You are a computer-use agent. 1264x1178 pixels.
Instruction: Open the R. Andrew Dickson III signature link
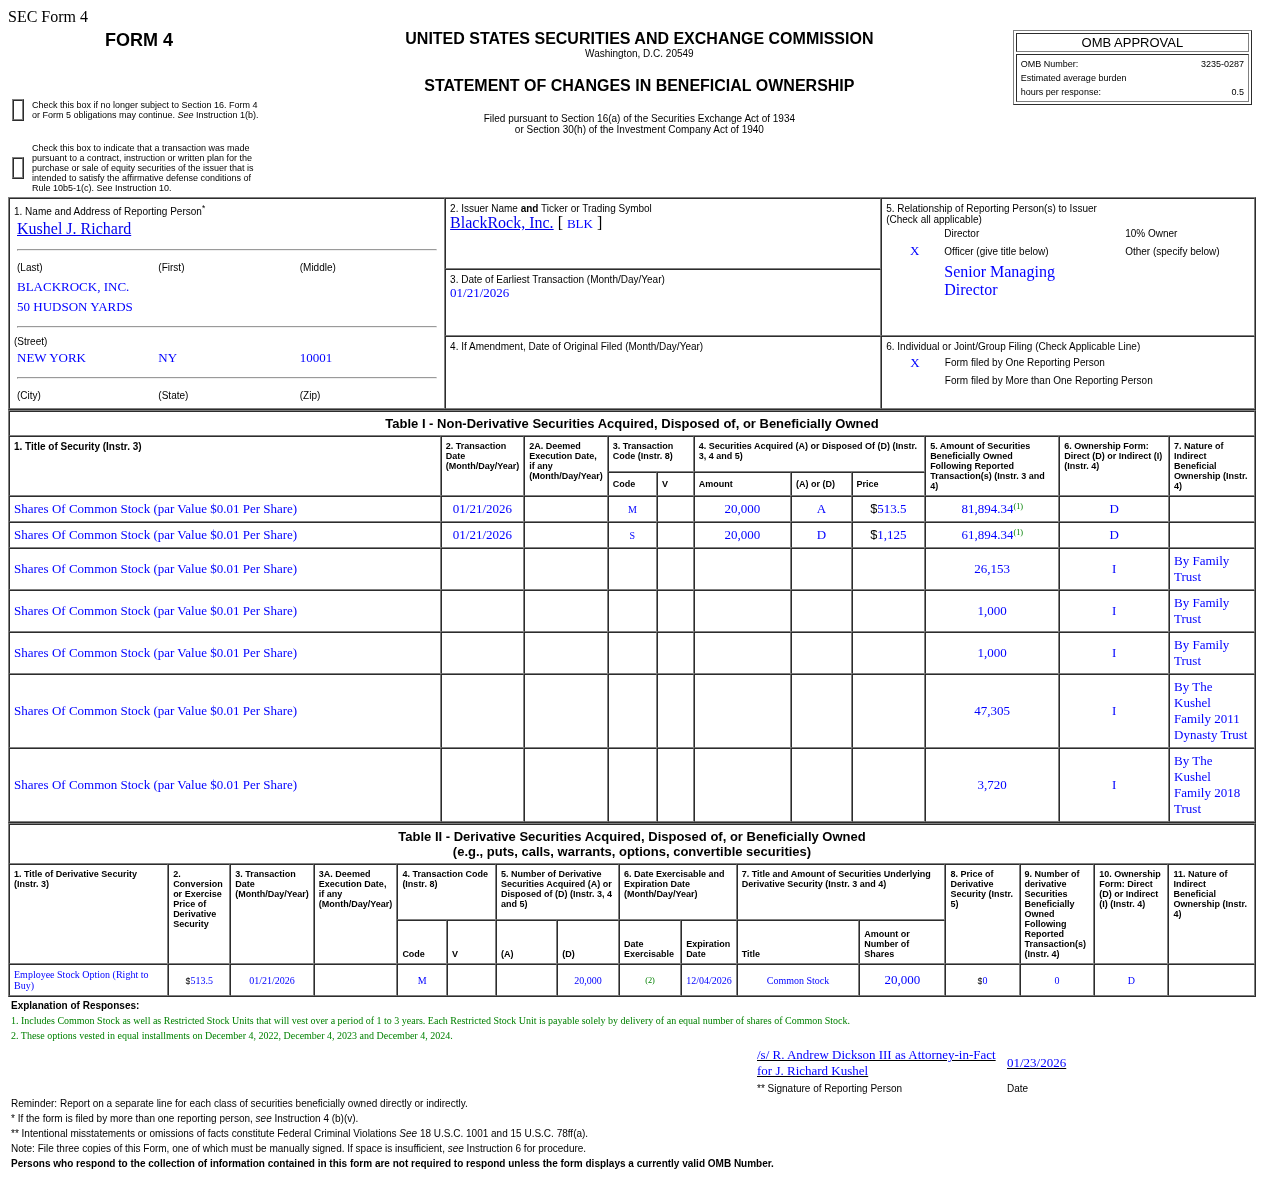[x=876, y=1063]
